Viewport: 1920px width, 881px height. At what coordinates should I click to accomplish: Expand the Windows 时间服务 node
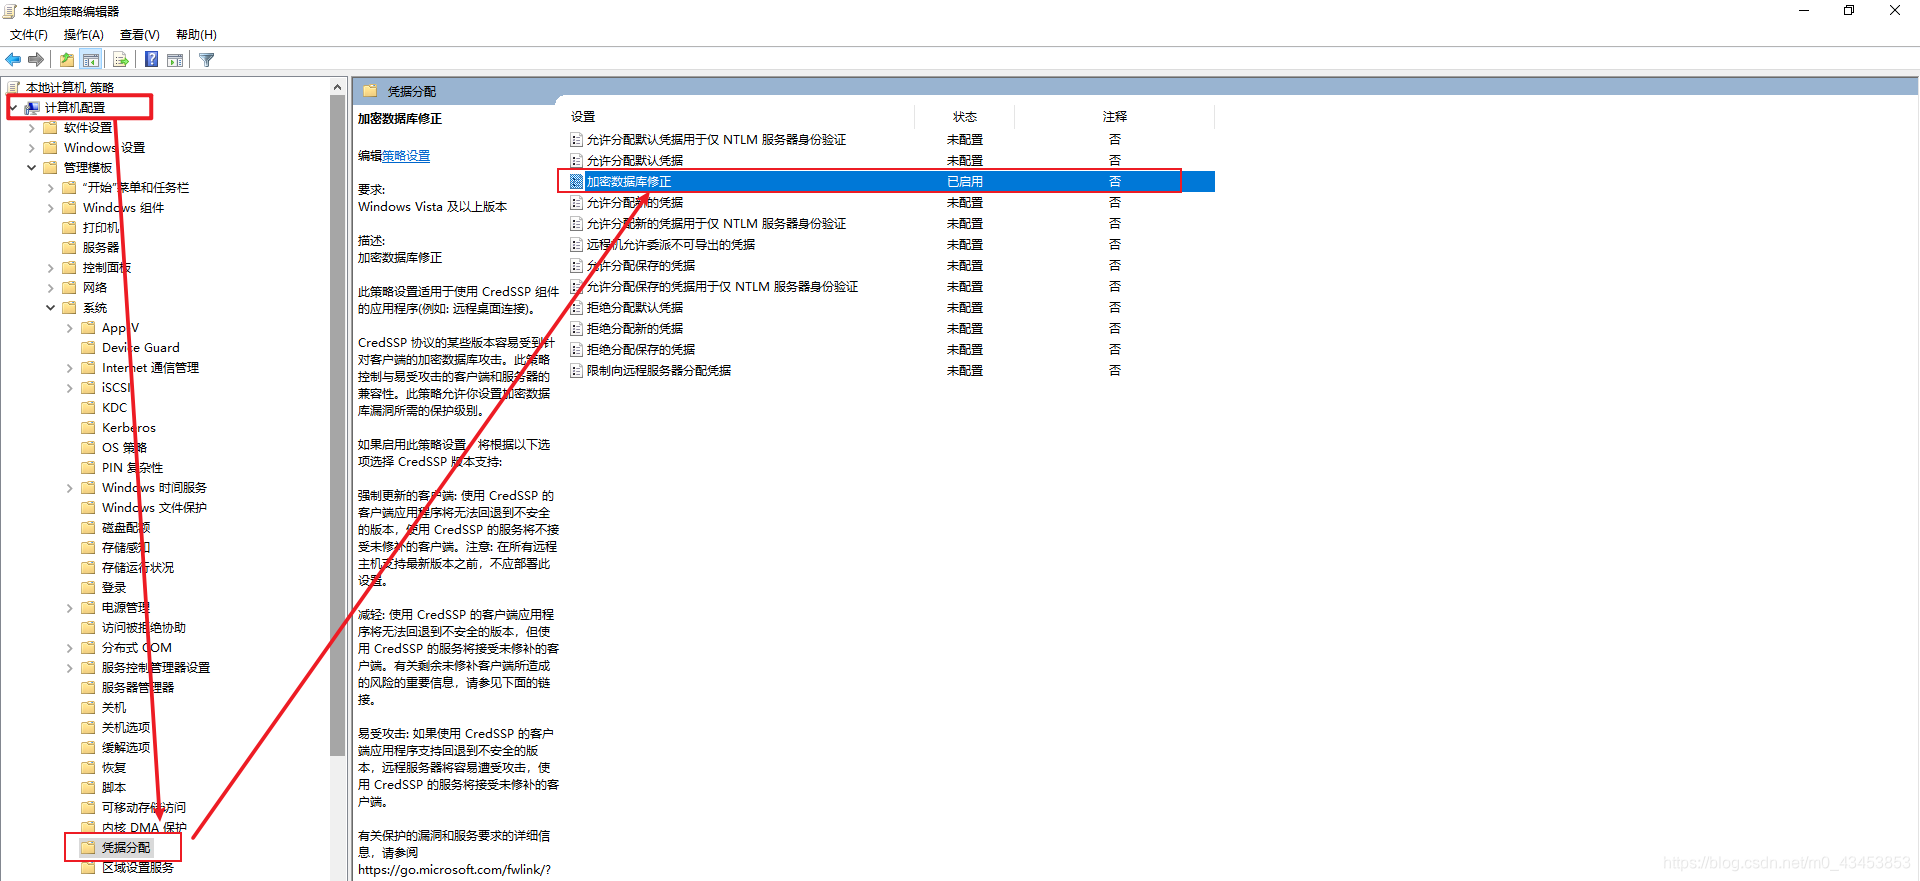tap(70, 488)
